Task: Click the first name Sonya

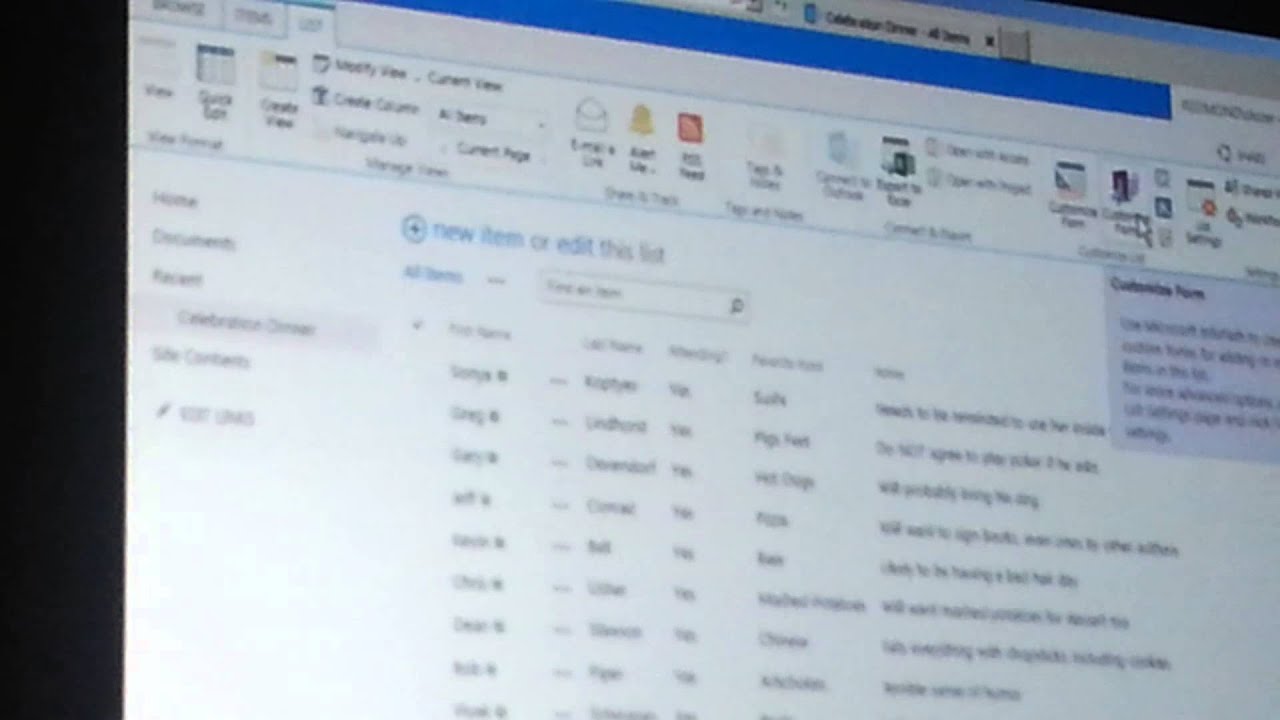Action: coord(470,373)
